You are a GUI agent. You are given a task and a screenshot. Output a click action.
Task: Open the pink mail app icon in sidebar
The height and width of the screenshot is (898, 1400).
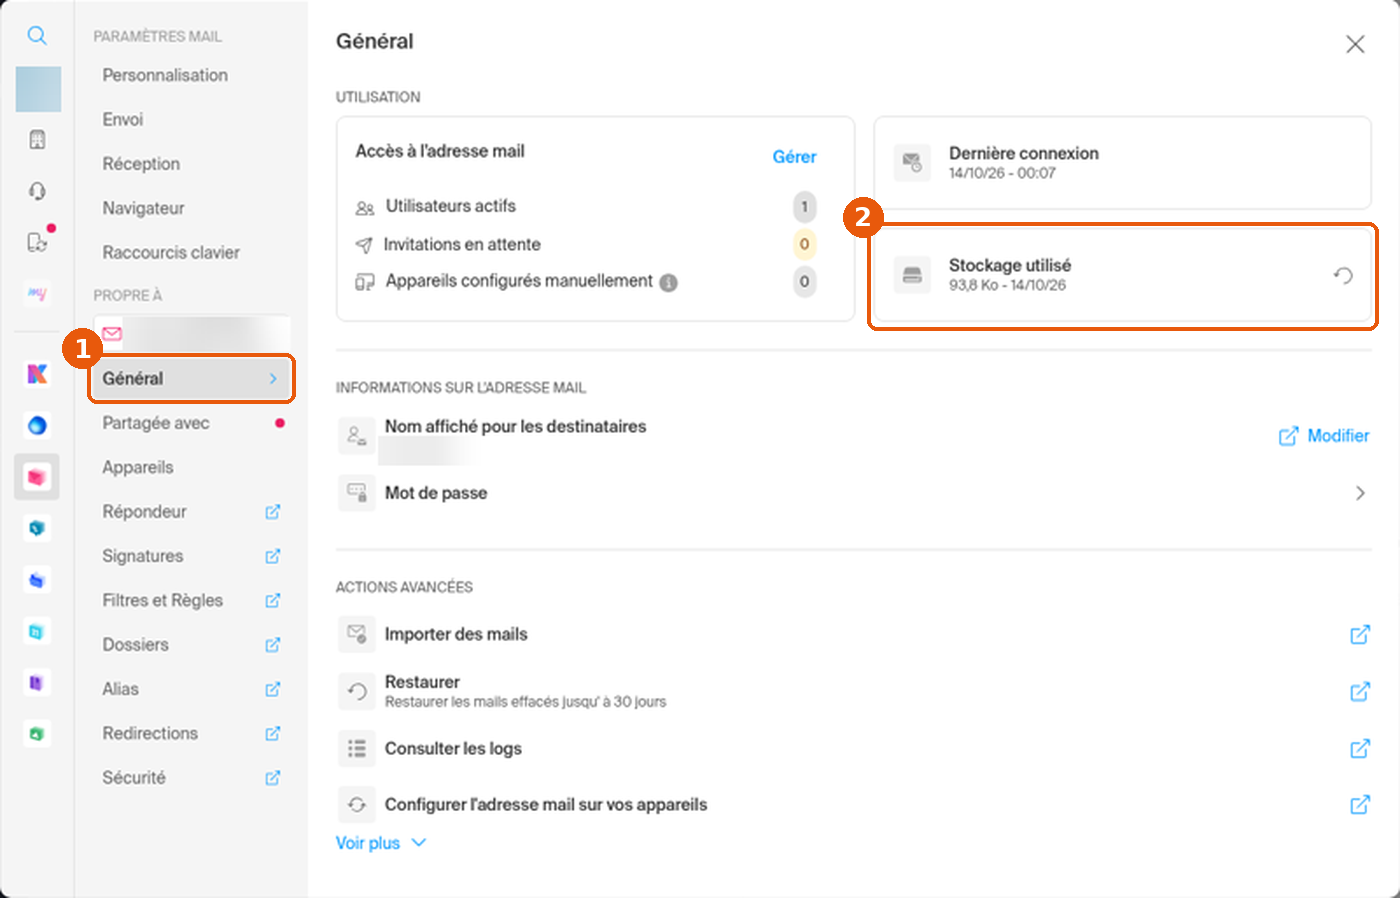coord(37,477)
